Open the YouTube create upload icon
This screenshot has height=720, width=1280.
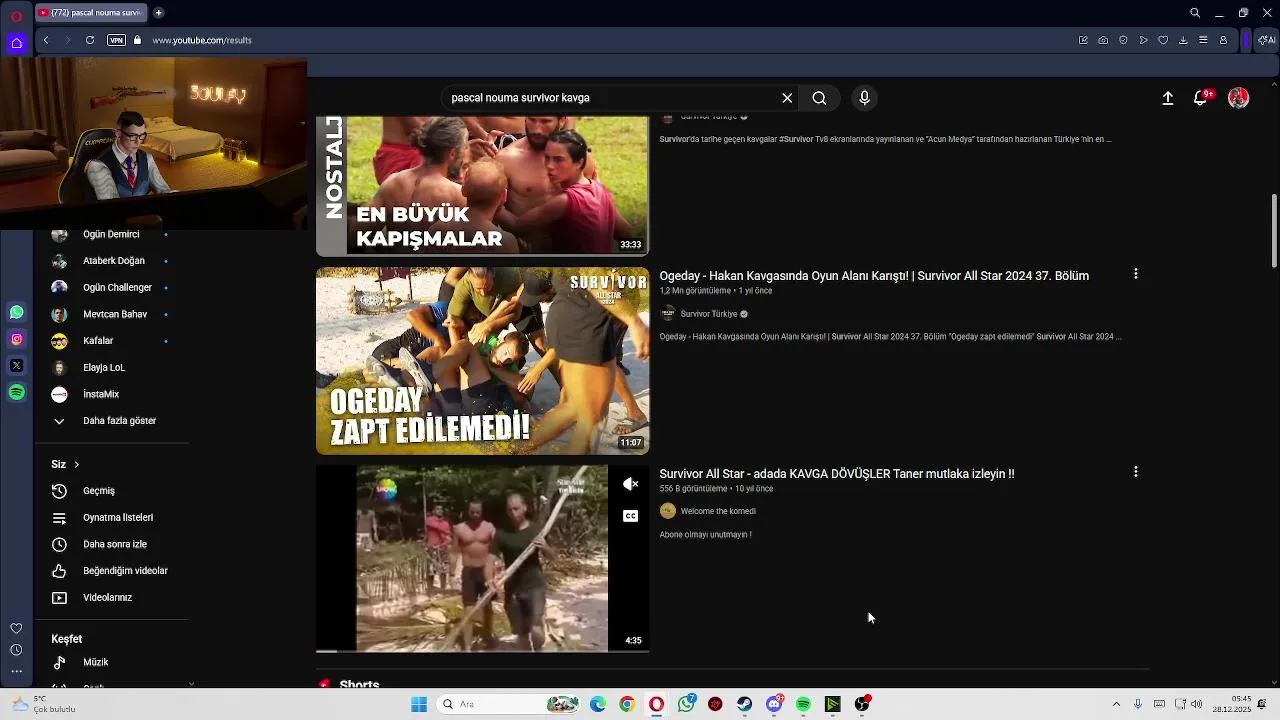1167,98
